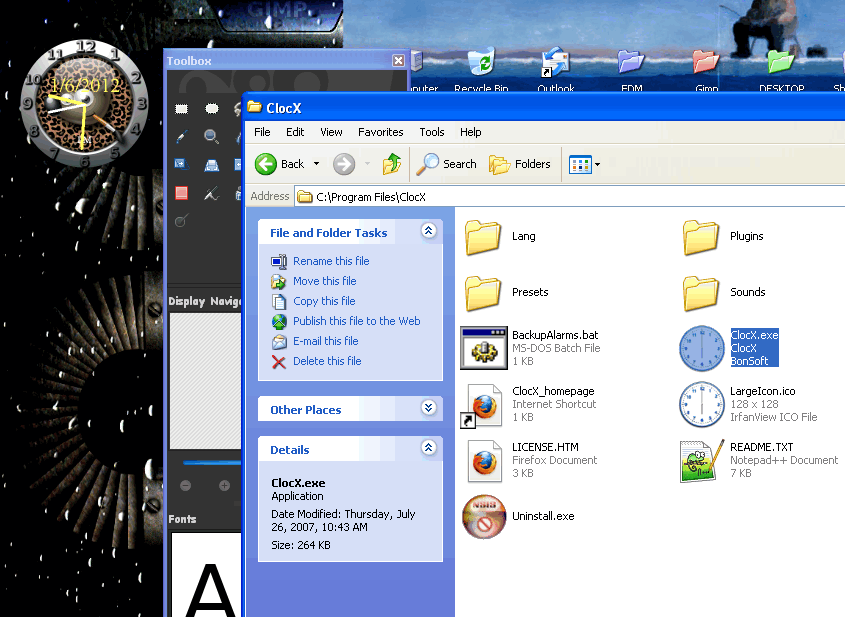Click the Display Navigation preview thumbnail
The width and height of the screenshot is (845, 617).
(205, 381)
